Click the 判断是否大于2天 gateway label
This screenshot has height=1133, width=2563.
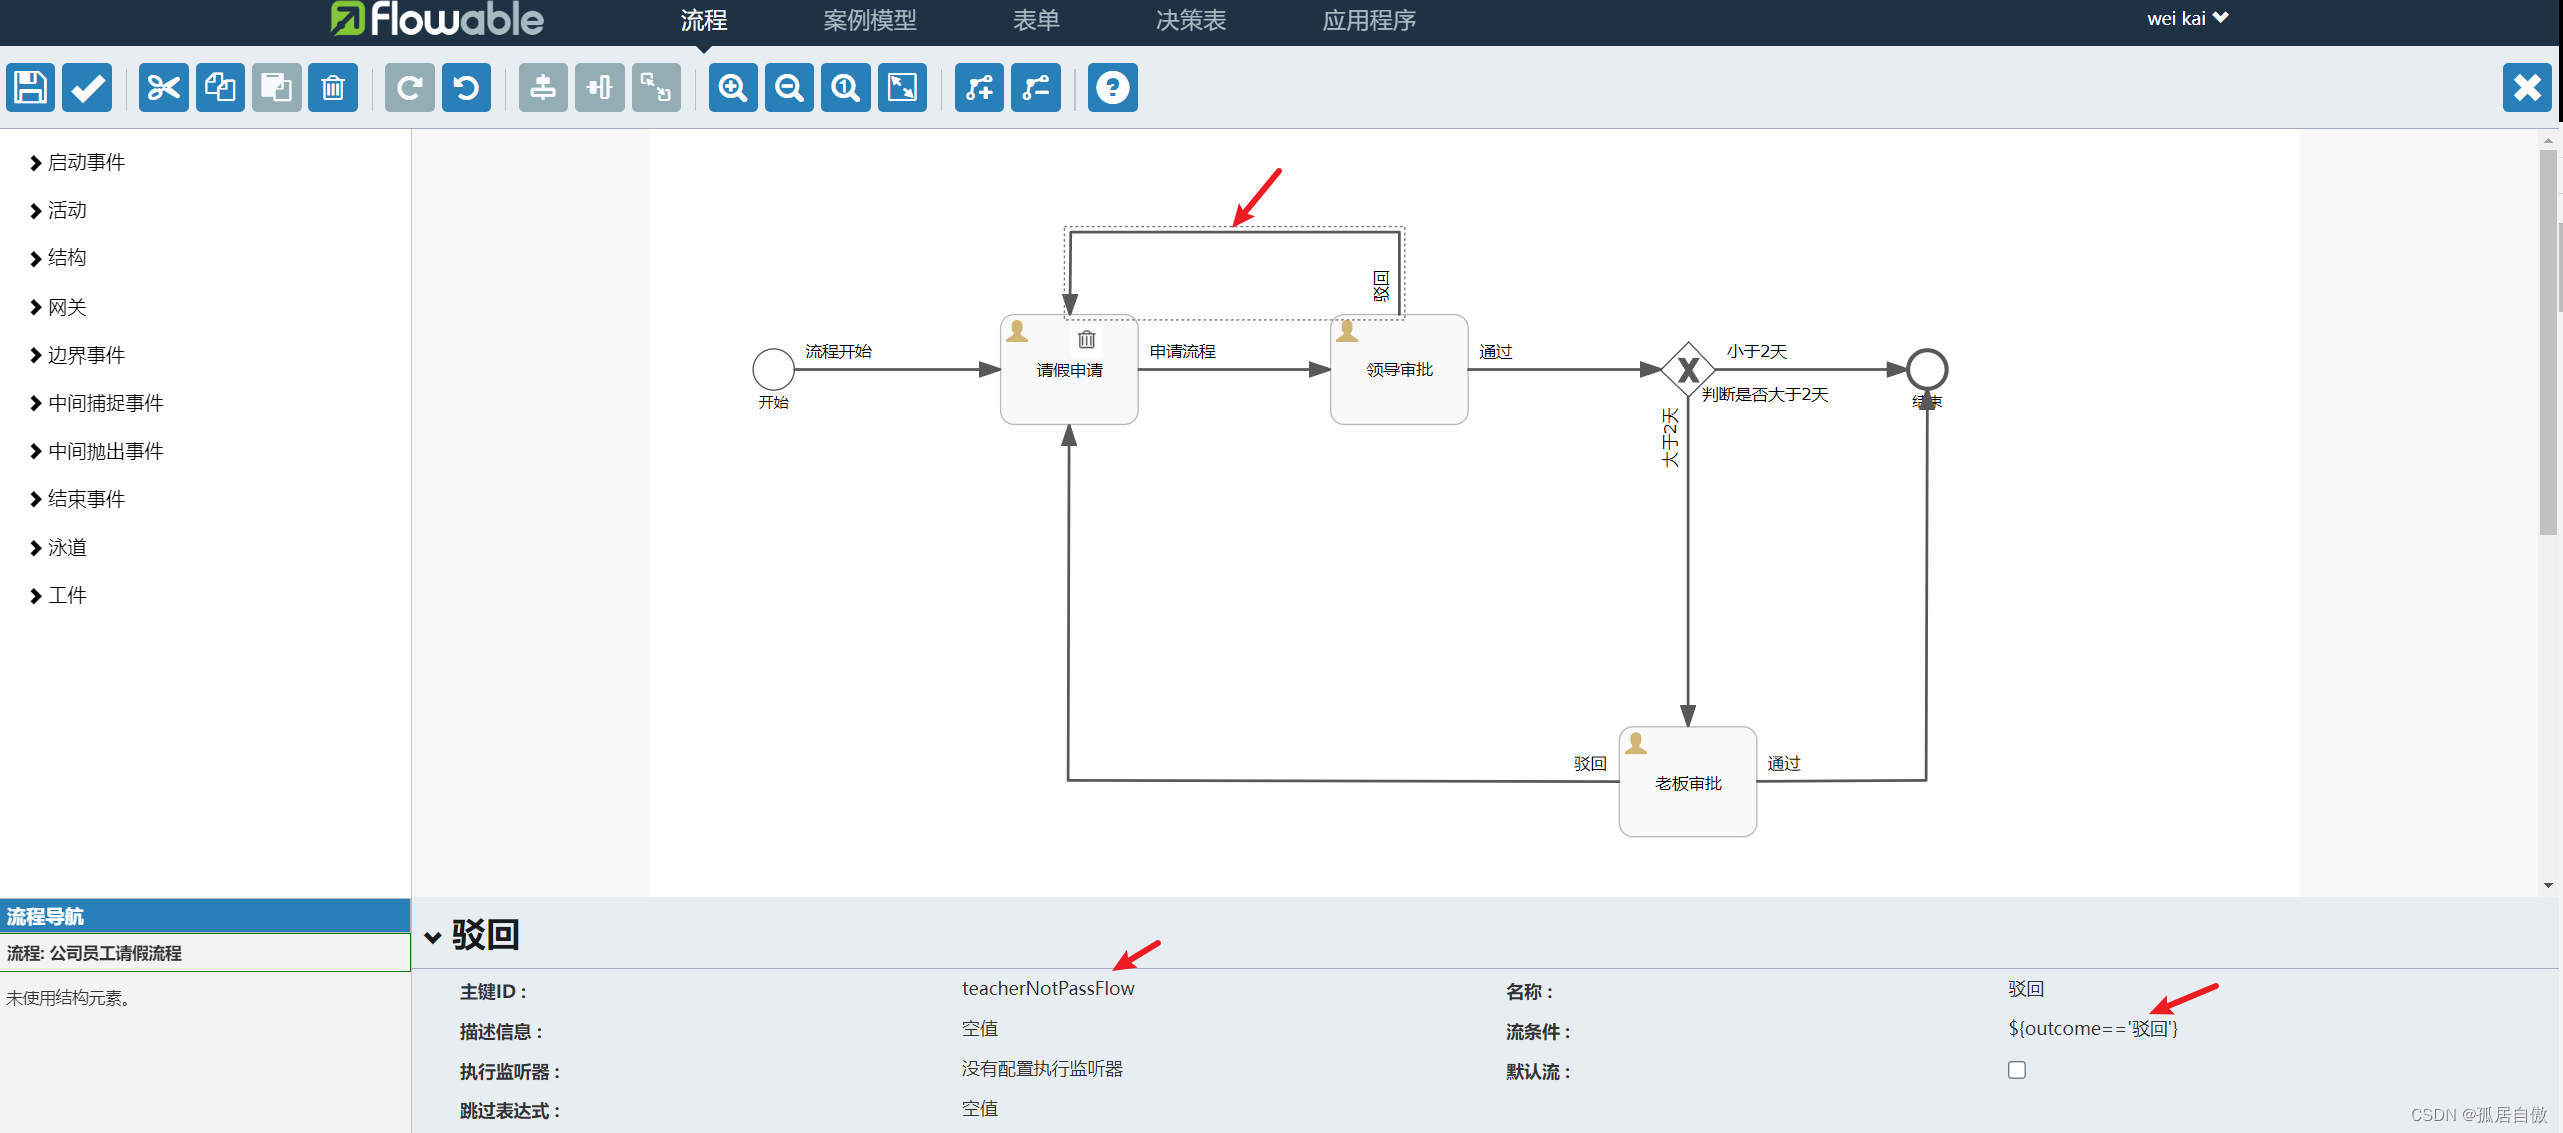point(1765,394)
